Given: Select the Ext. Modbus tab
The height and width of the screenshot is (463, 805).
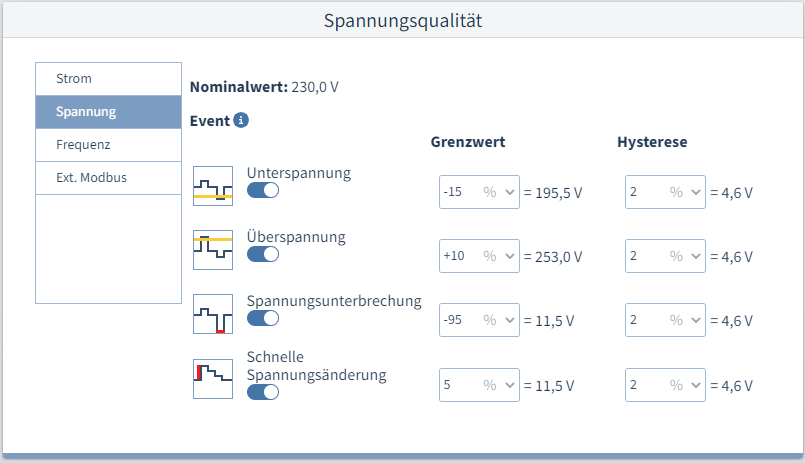Looking at the screenshot, I should point(108,177).
